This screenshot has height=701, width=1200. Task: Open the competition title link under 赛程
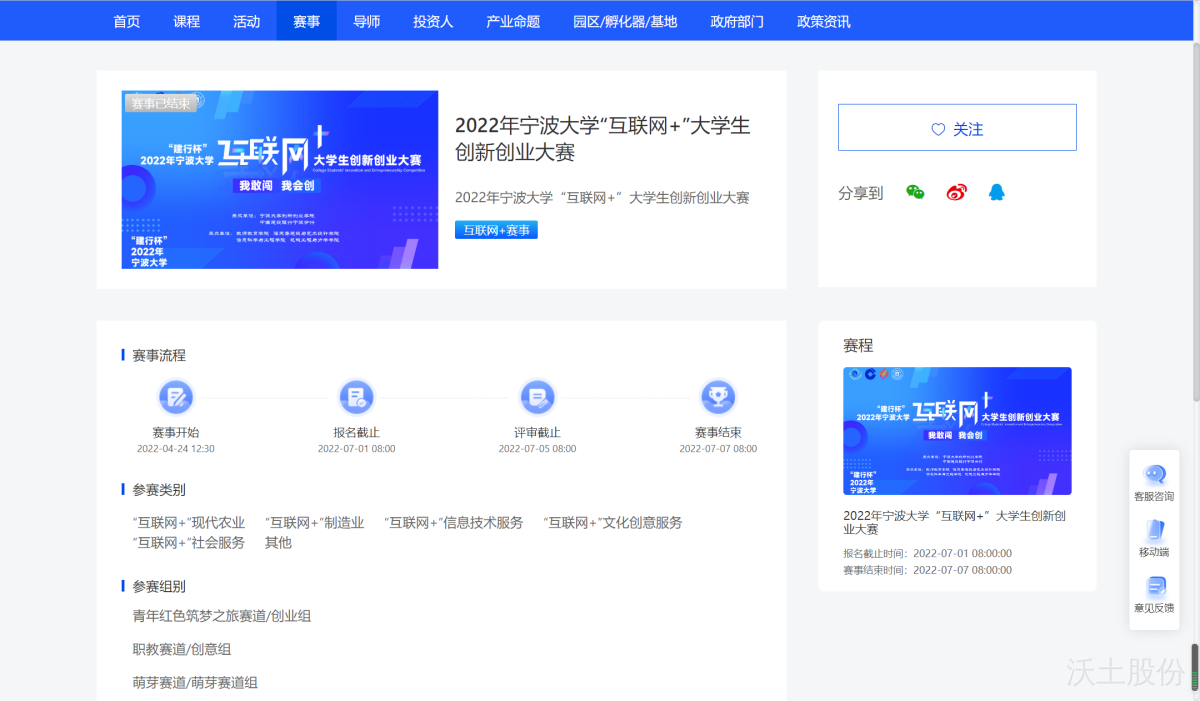(956, 522)
